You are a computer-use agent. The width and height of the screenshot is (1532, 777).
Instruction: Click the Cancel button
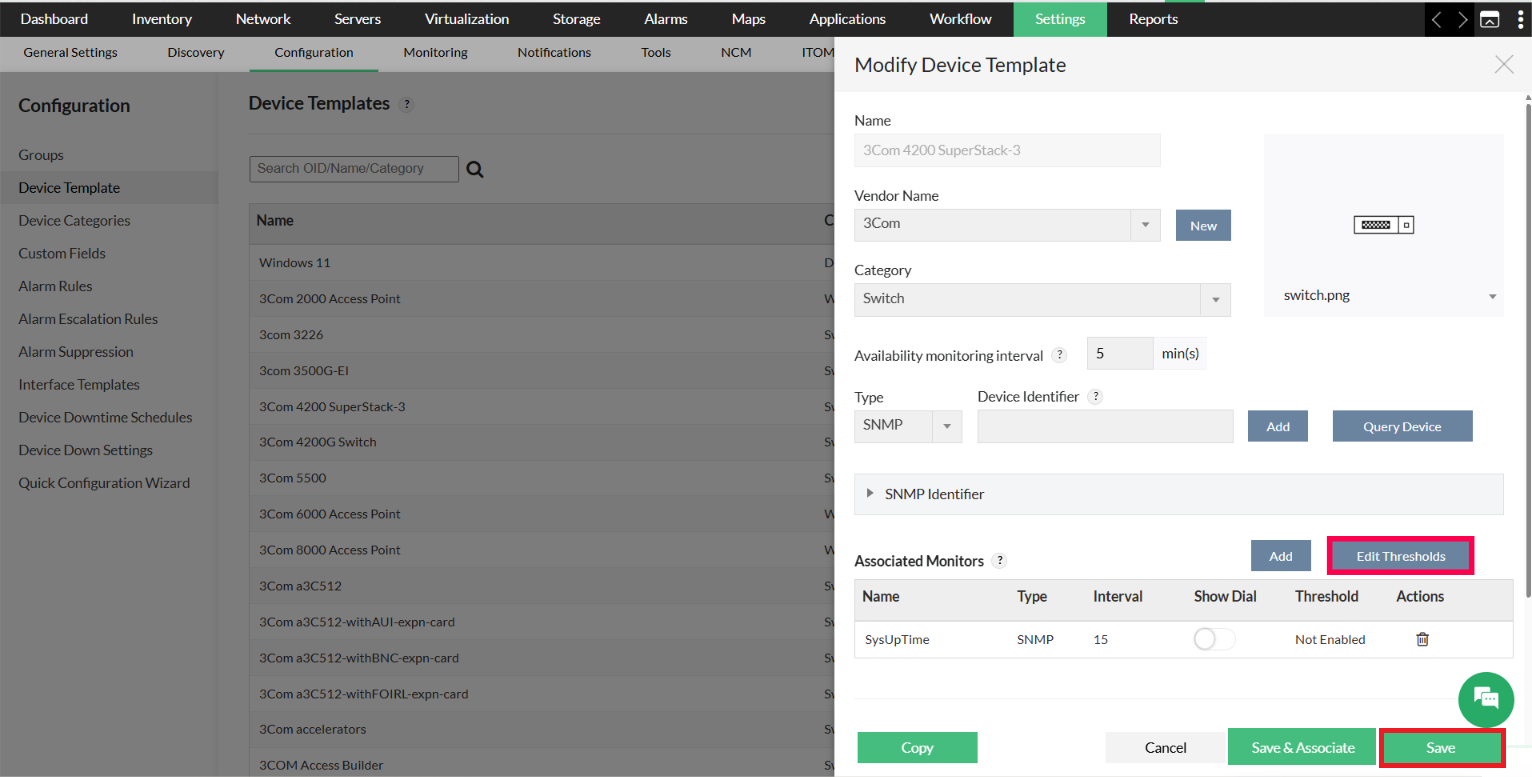coord(1166,748)
